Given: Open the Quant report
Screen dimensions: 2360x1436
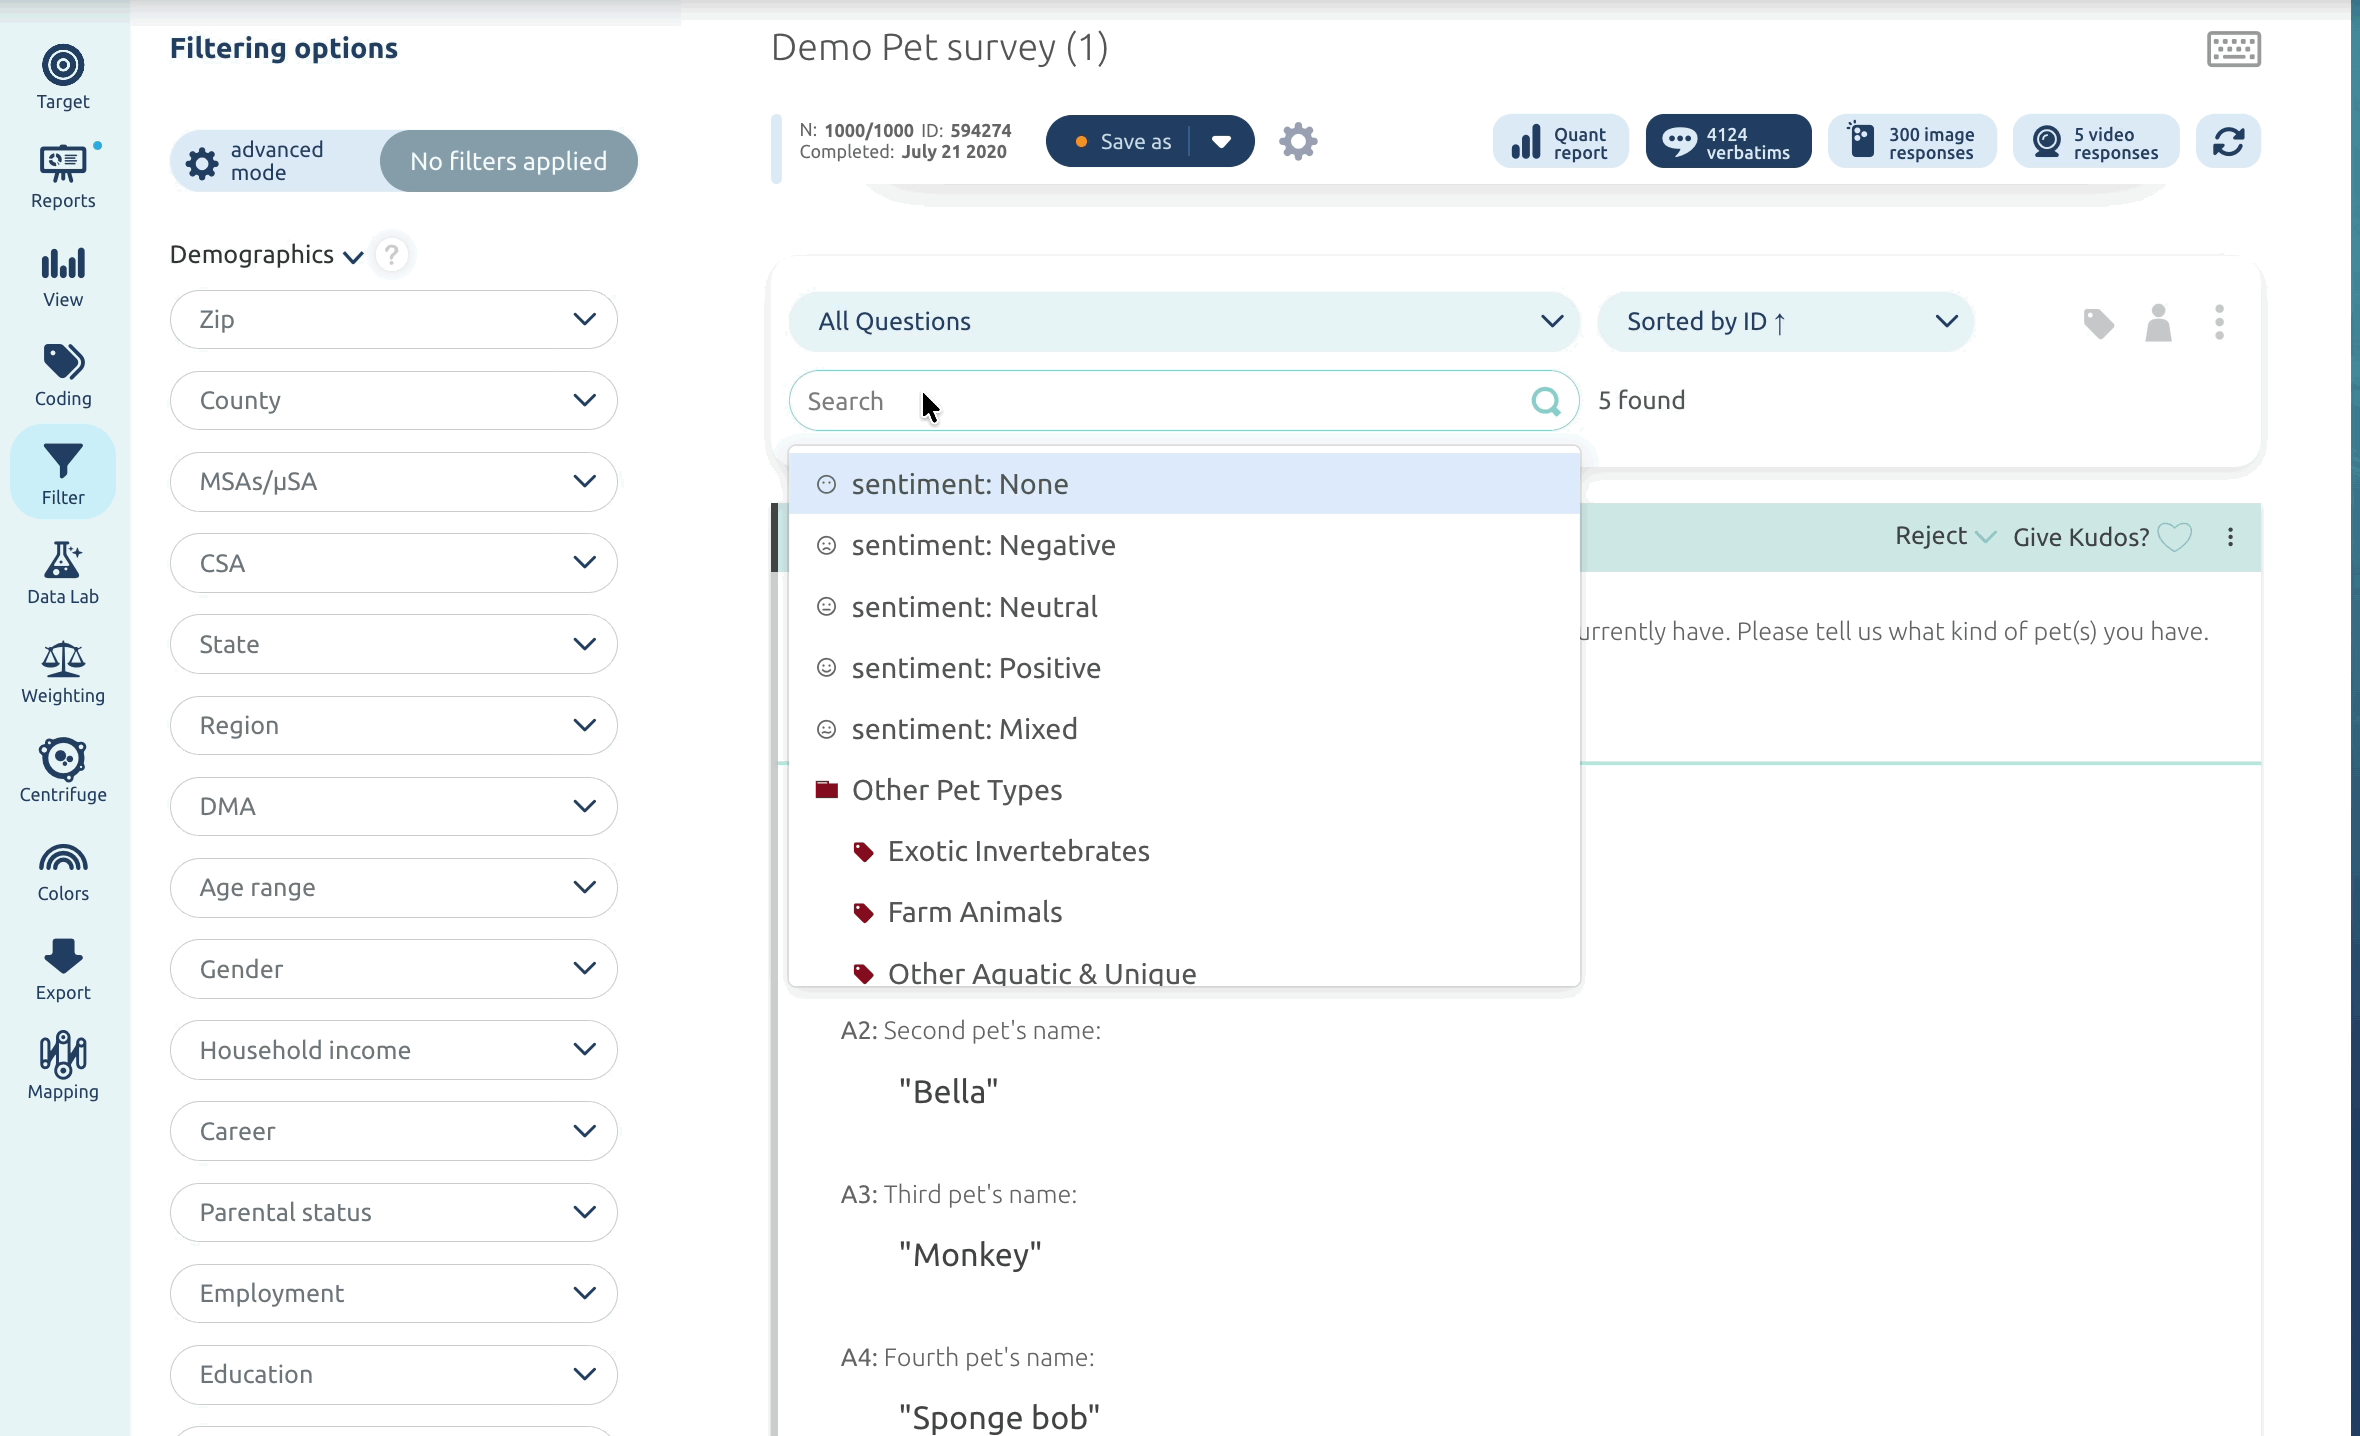Looking at the screenshot, I should click(x=1560, y=141).
